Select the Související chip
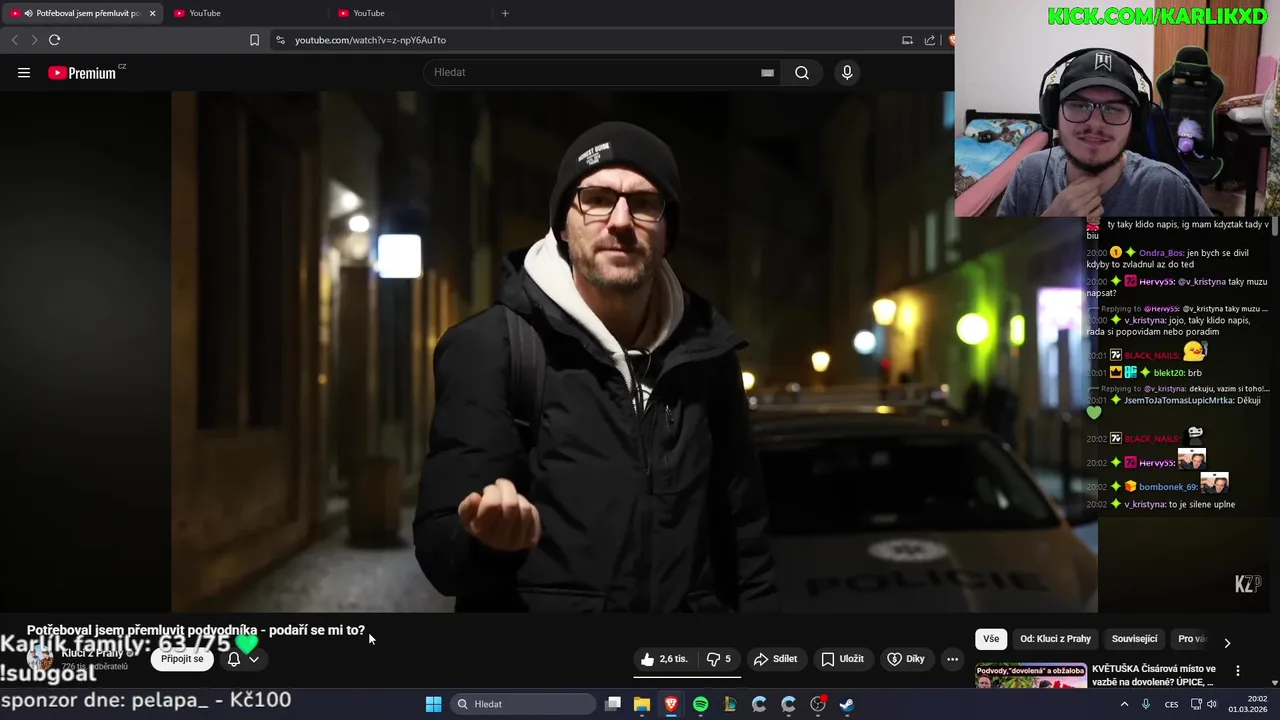Screen dimensions: 1280x720 [x=1134, y=639]
